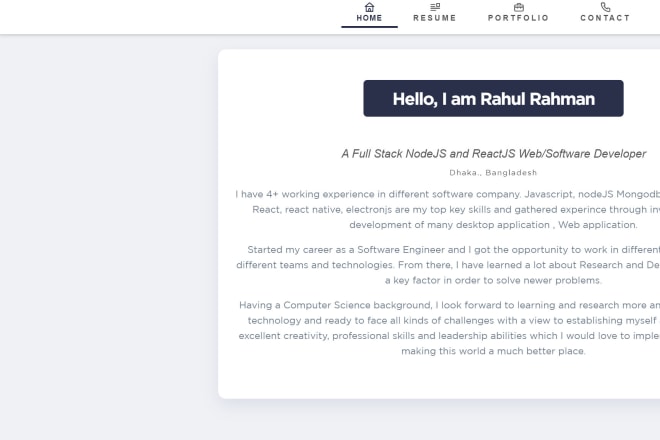Click "a key factor in order to solve" line
Screen dimensions: 660x440
[x=493, y=281]
